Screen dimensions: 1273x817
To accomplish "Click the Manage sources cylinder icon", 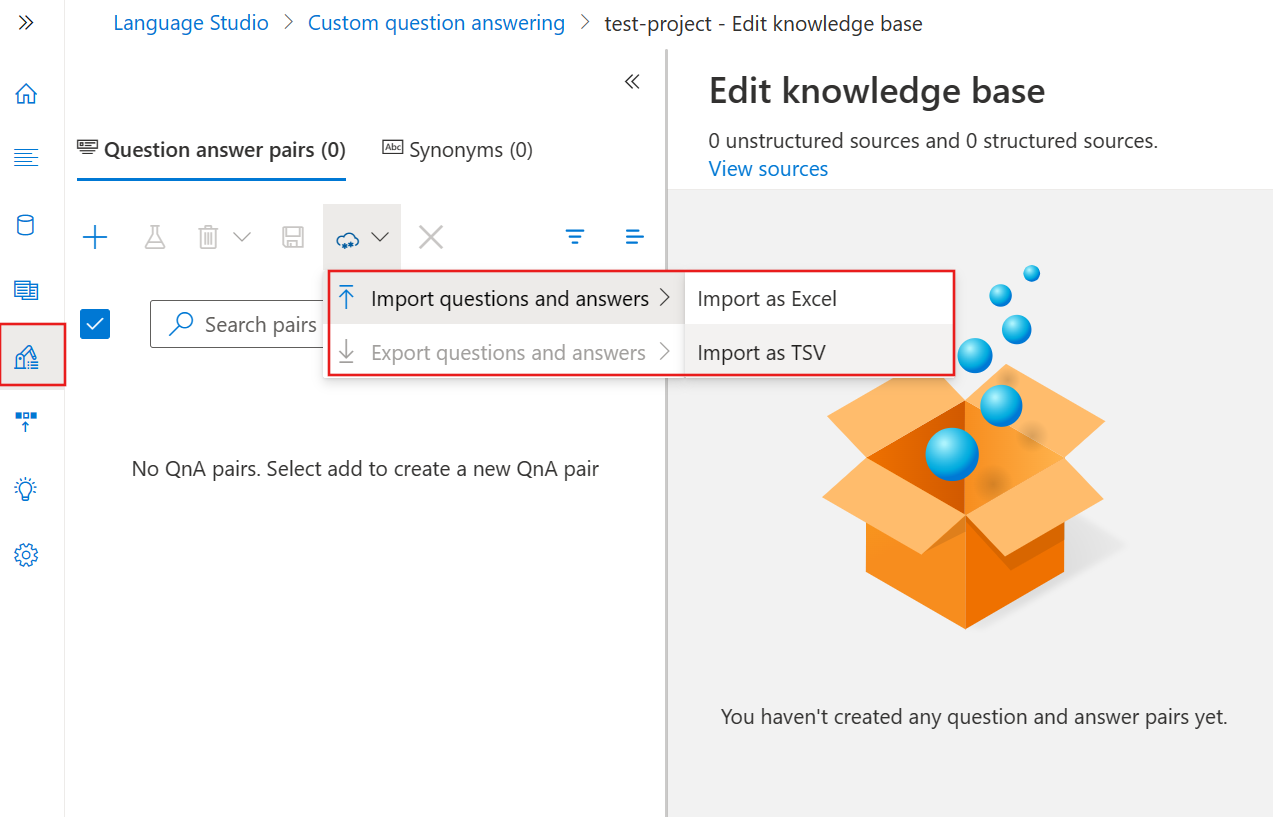I will click(x=26, y=224).
